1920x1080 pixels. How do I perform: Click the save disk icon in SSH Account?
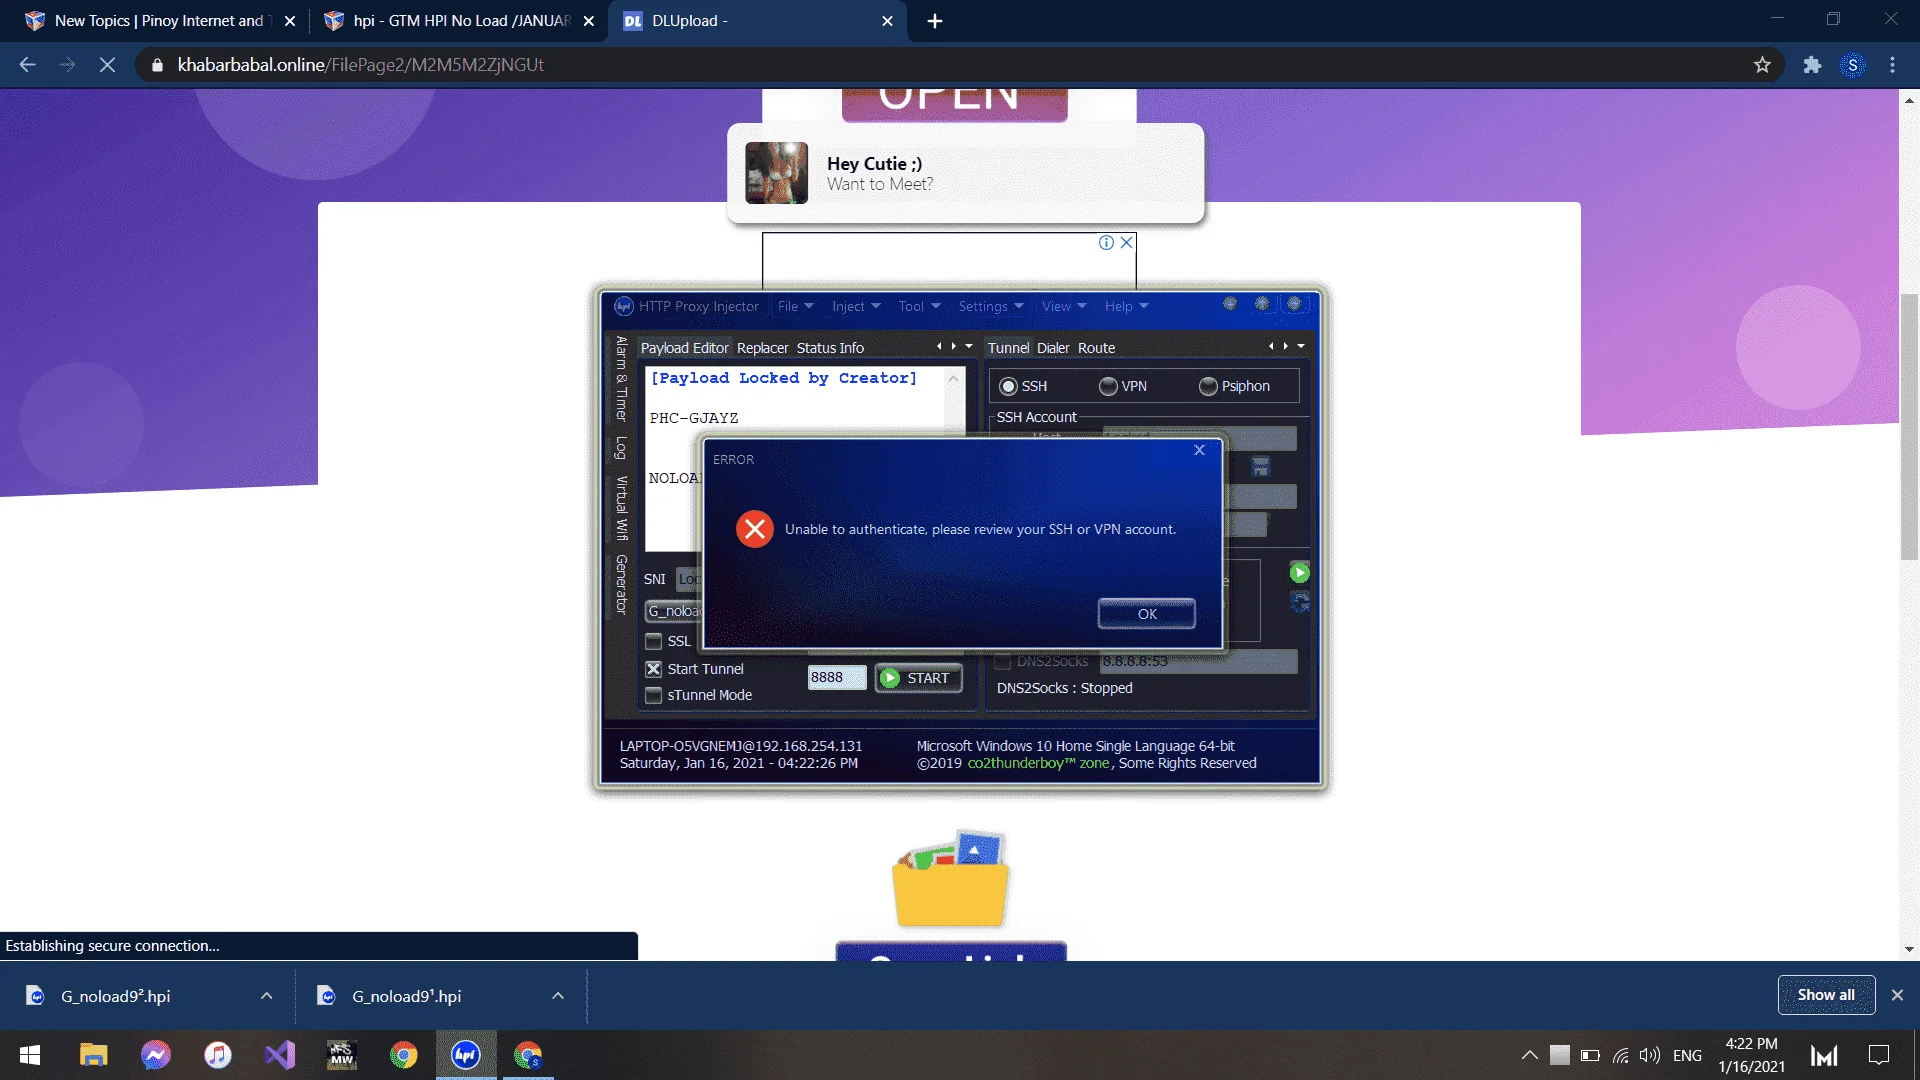coord(1261,466)
